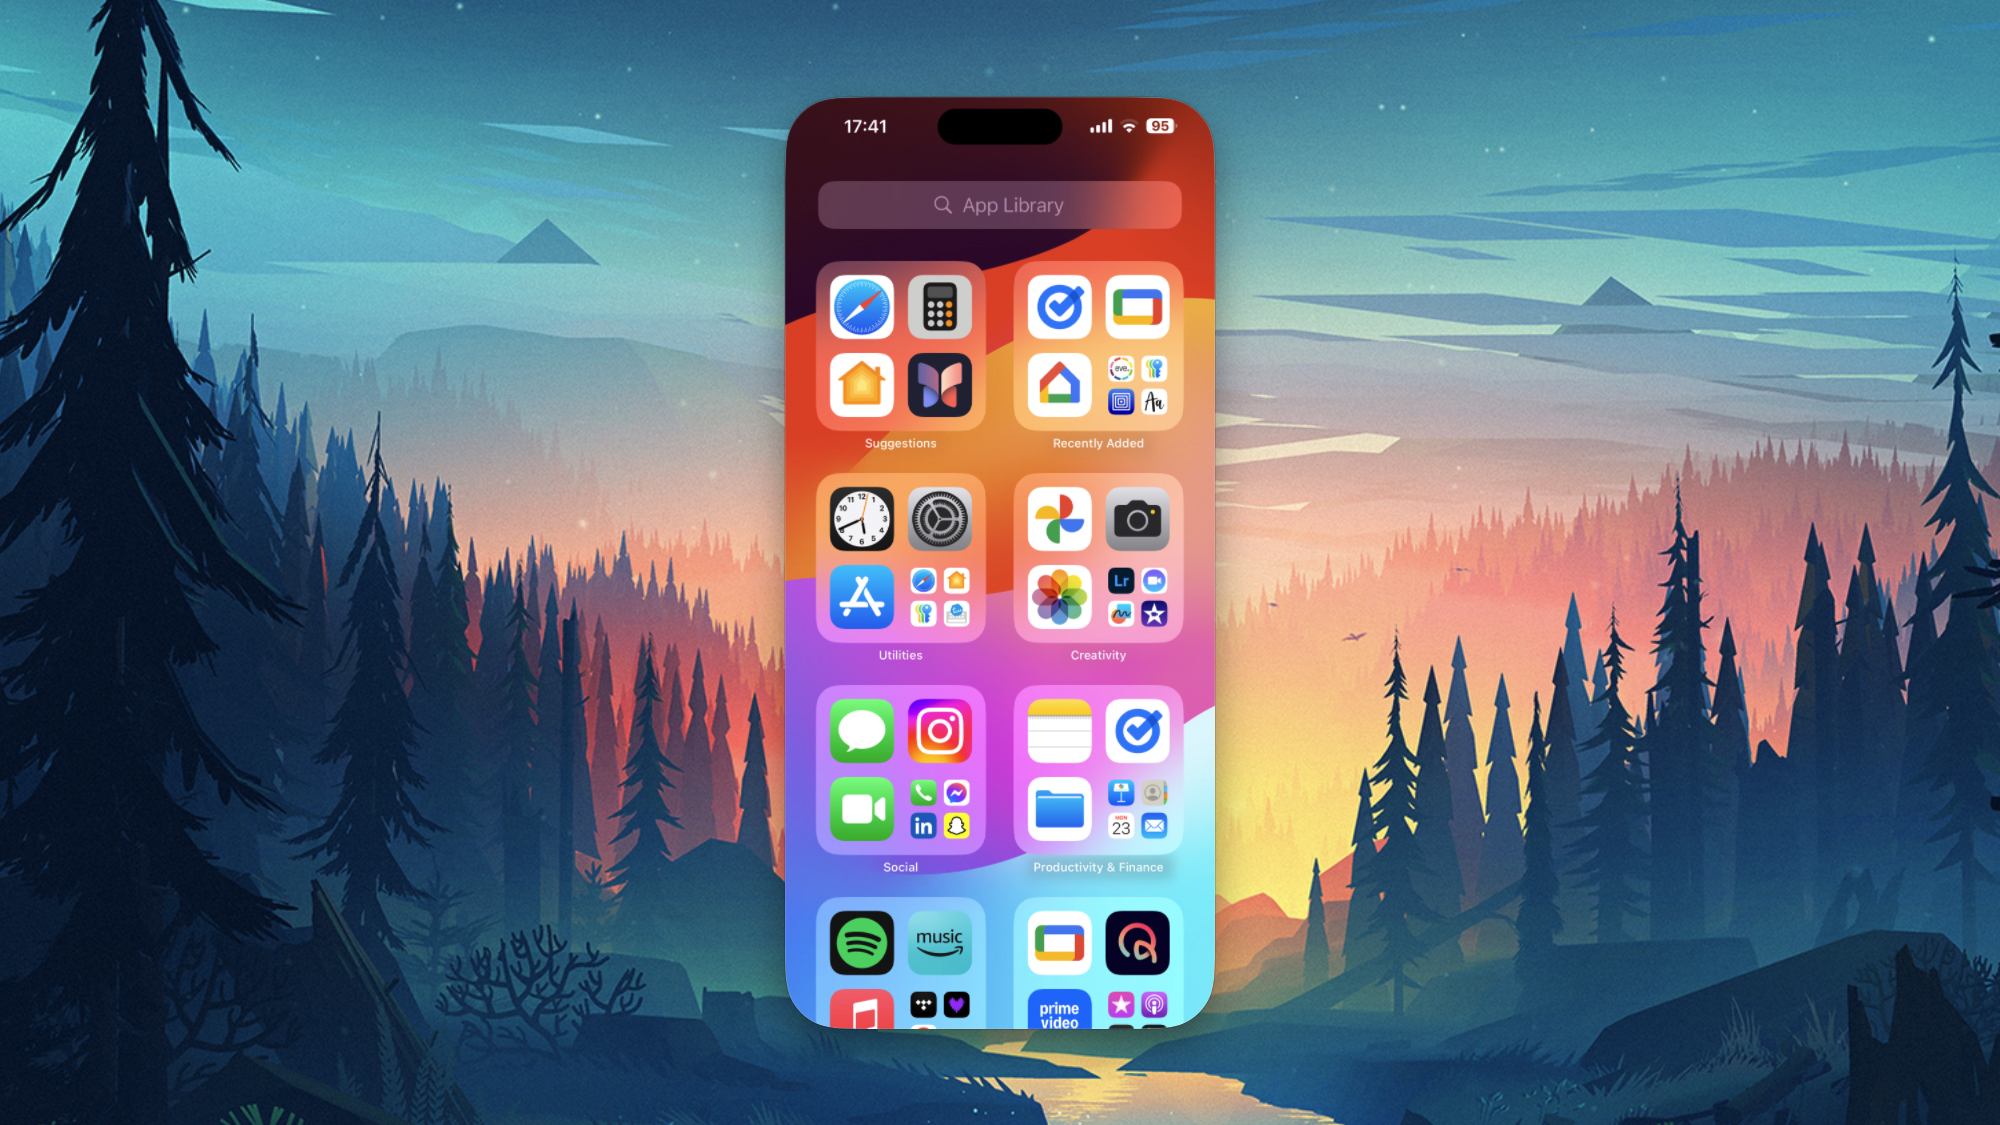The height and width of the screenshot is (1125, 2000).
Task: Open System Settings app
Action: [x=940, y=518]
